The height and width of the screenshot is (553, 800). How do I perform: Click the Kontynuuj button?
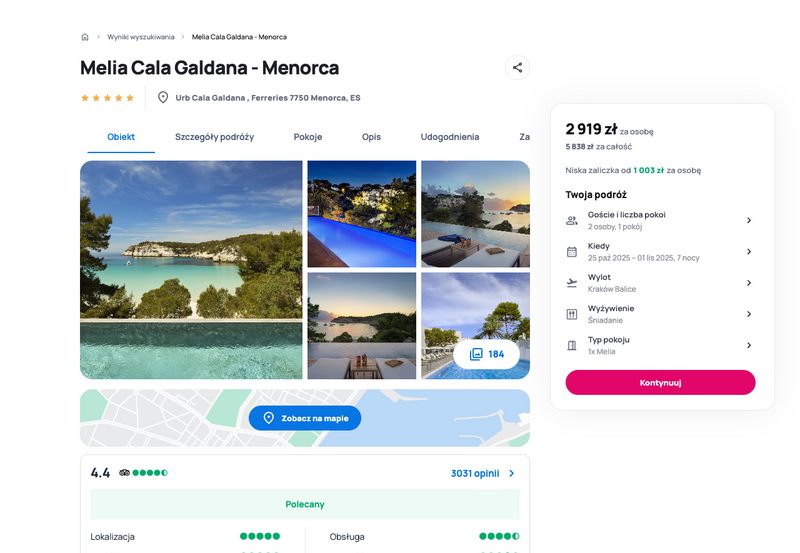coord(660,383)
